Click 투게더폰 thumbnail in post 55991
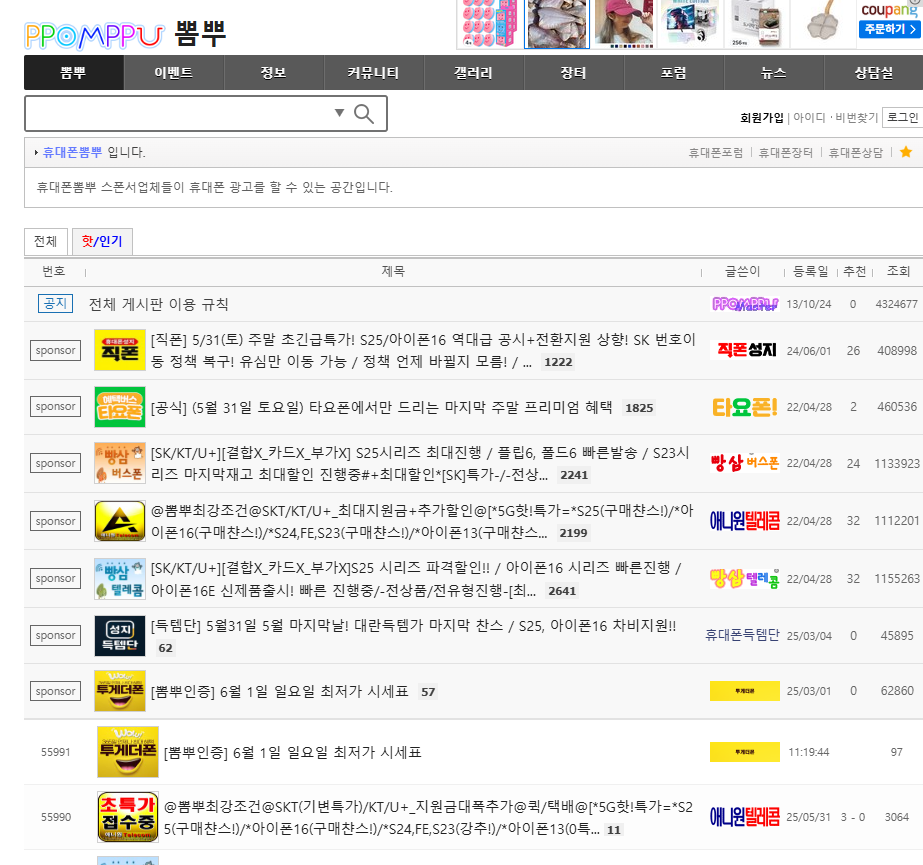The image size is (923, 865). tap(128, 752)
